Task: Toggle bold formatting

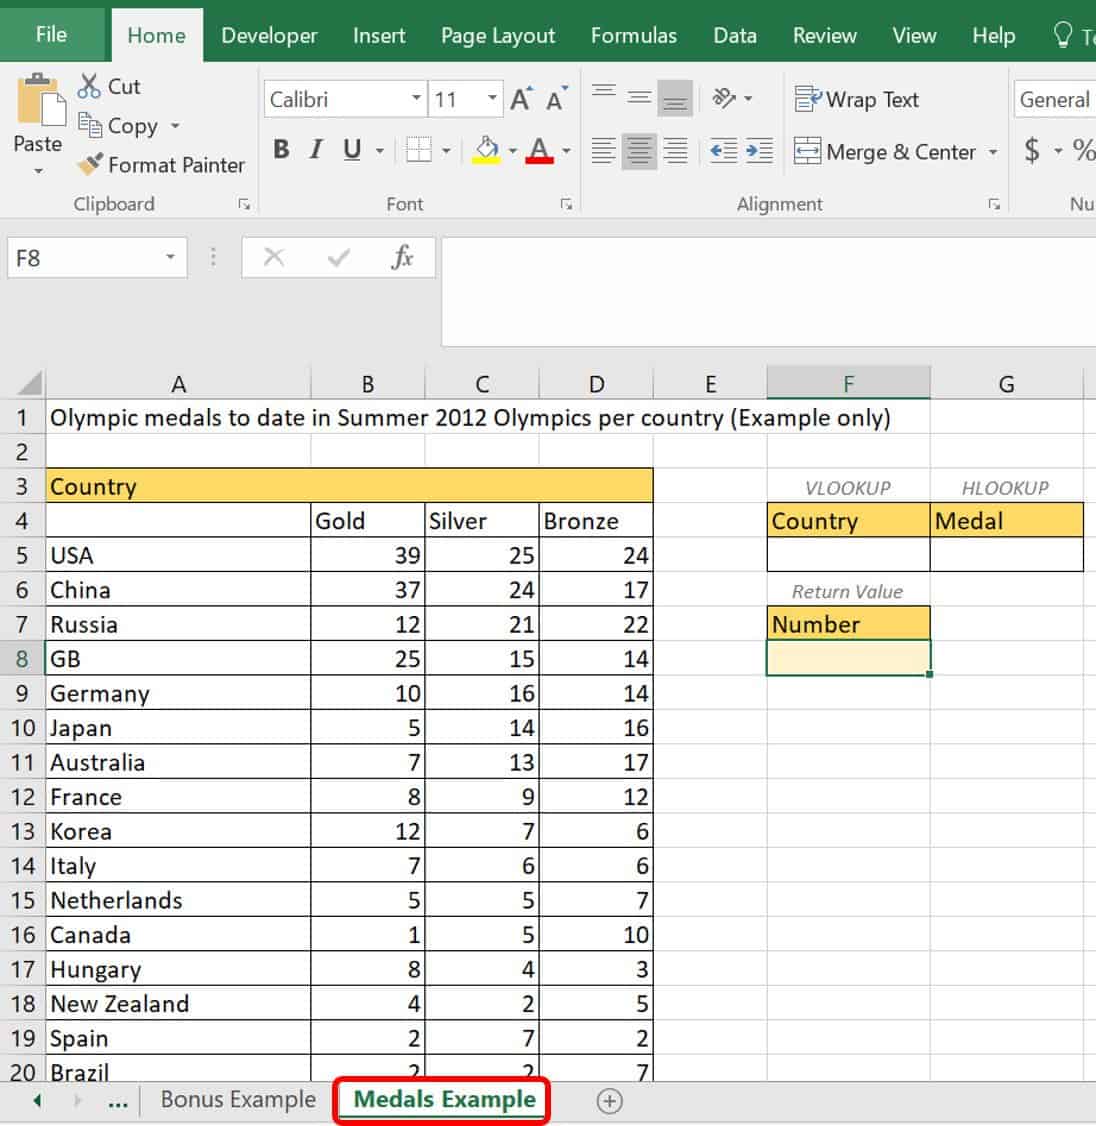Action: coord(282,150)
